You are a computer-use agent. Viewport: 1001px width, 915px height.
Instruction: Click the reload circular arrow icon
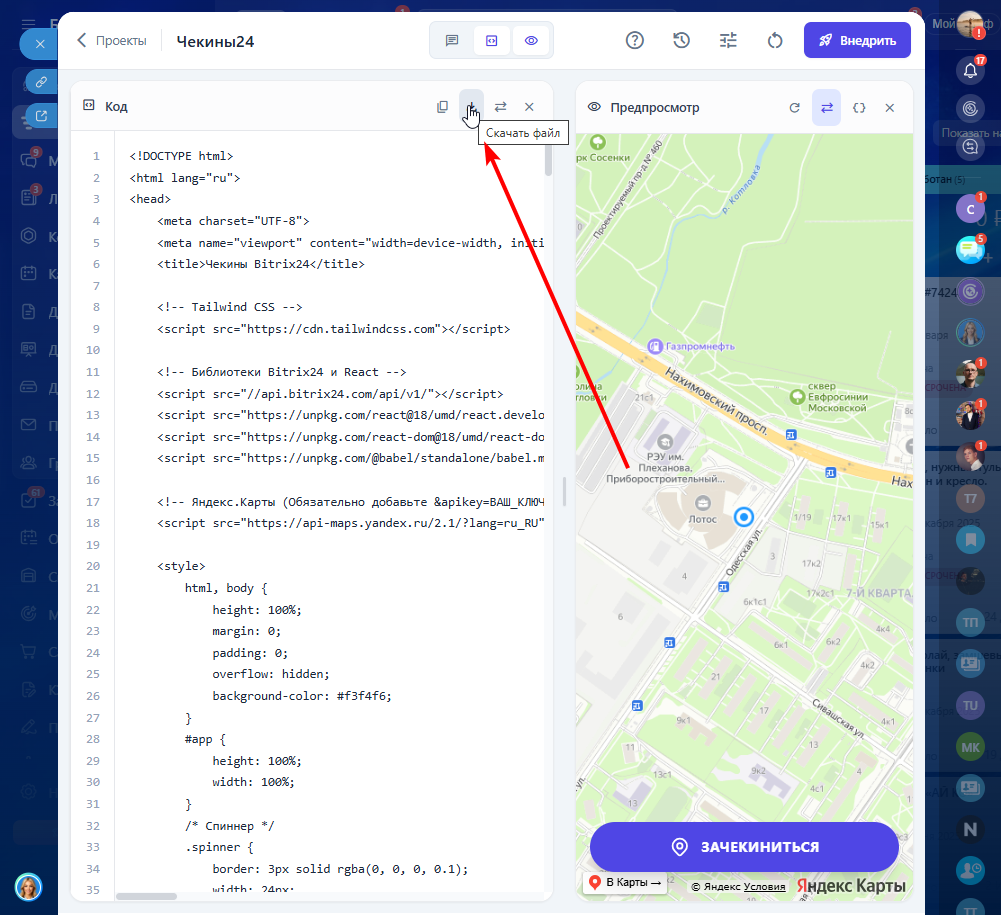point(774,41)
